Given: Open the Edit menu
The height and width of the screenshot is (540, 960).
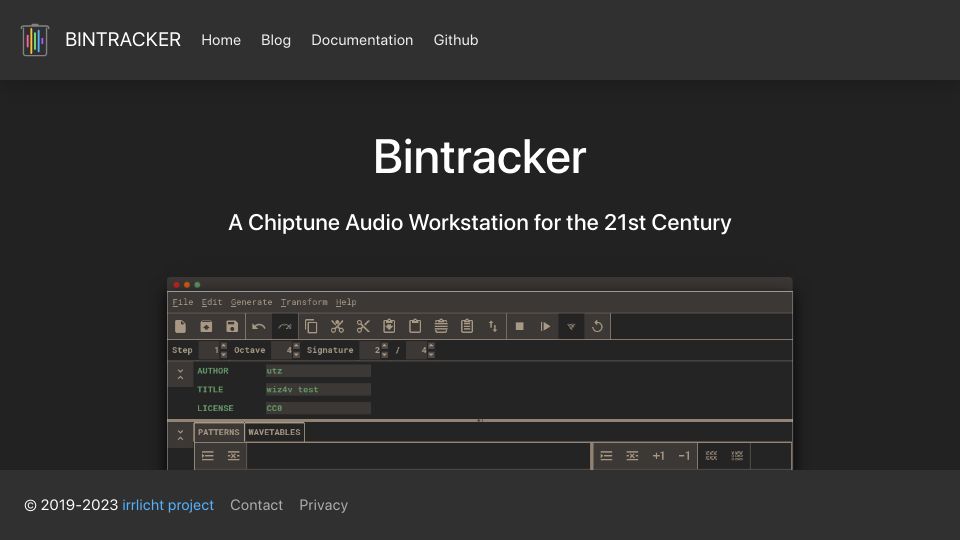Looking at the screenshot, I should point(212,302).
